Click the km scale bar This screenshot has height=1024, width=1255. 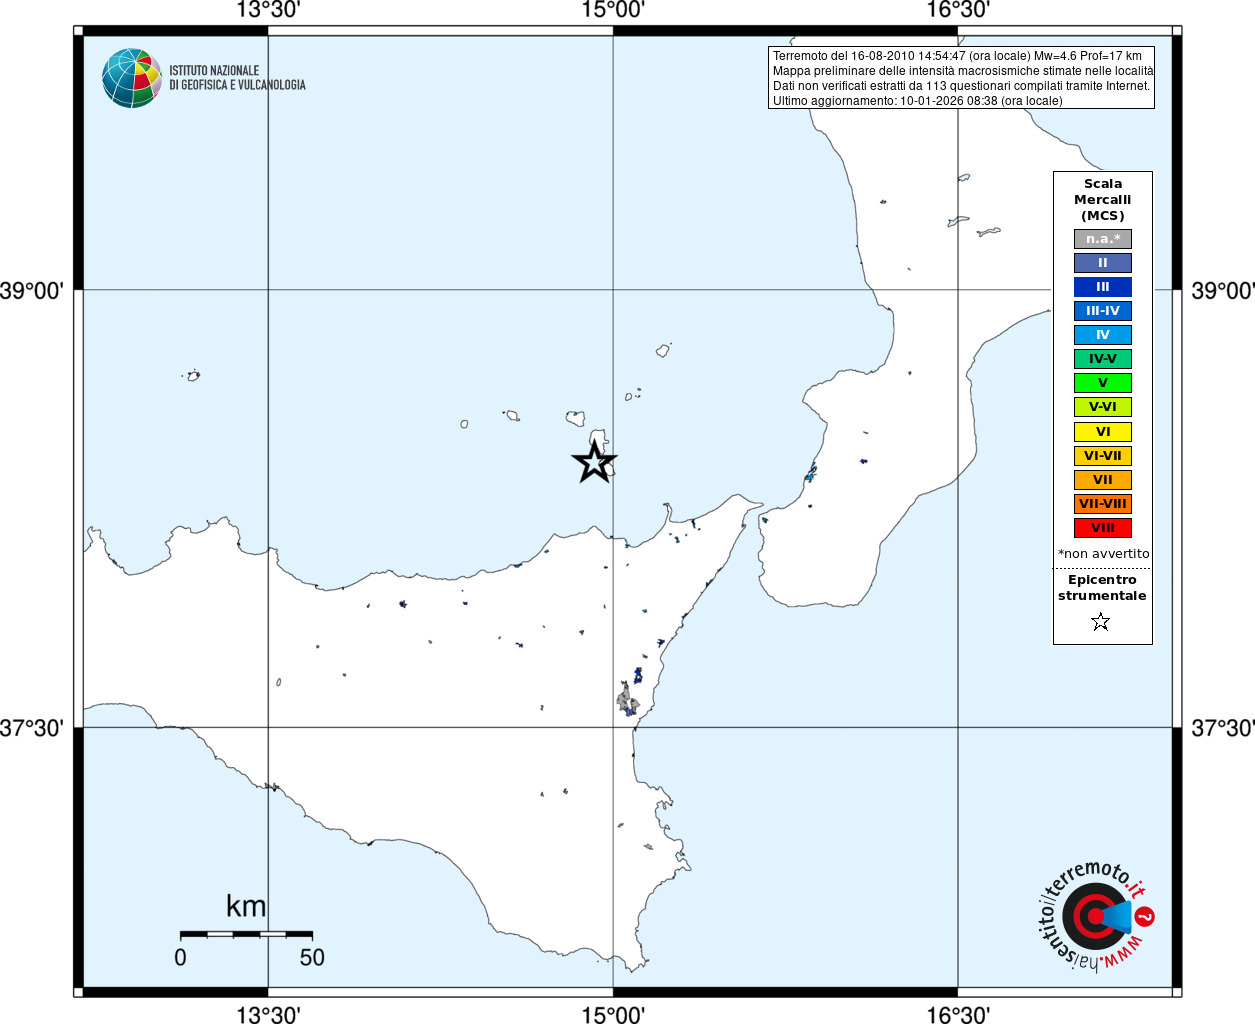(246, 934)
